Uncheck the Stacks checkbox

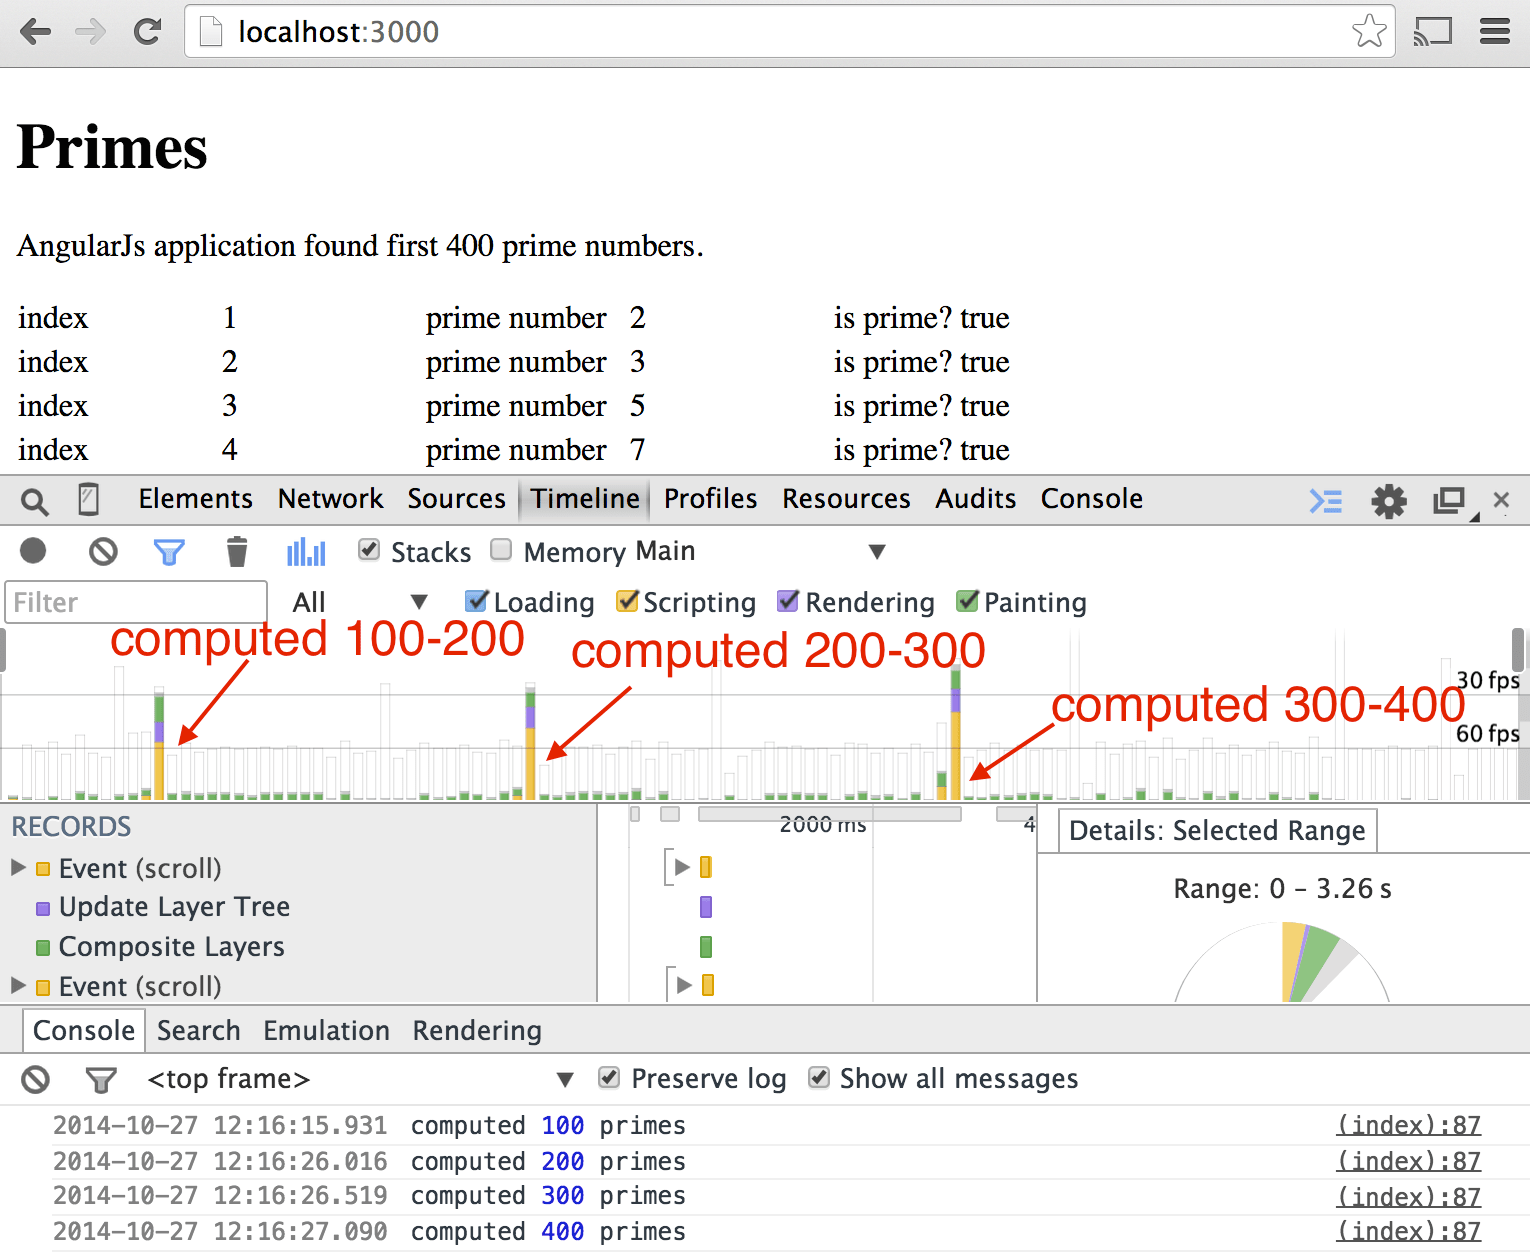[x=369, y=549]
